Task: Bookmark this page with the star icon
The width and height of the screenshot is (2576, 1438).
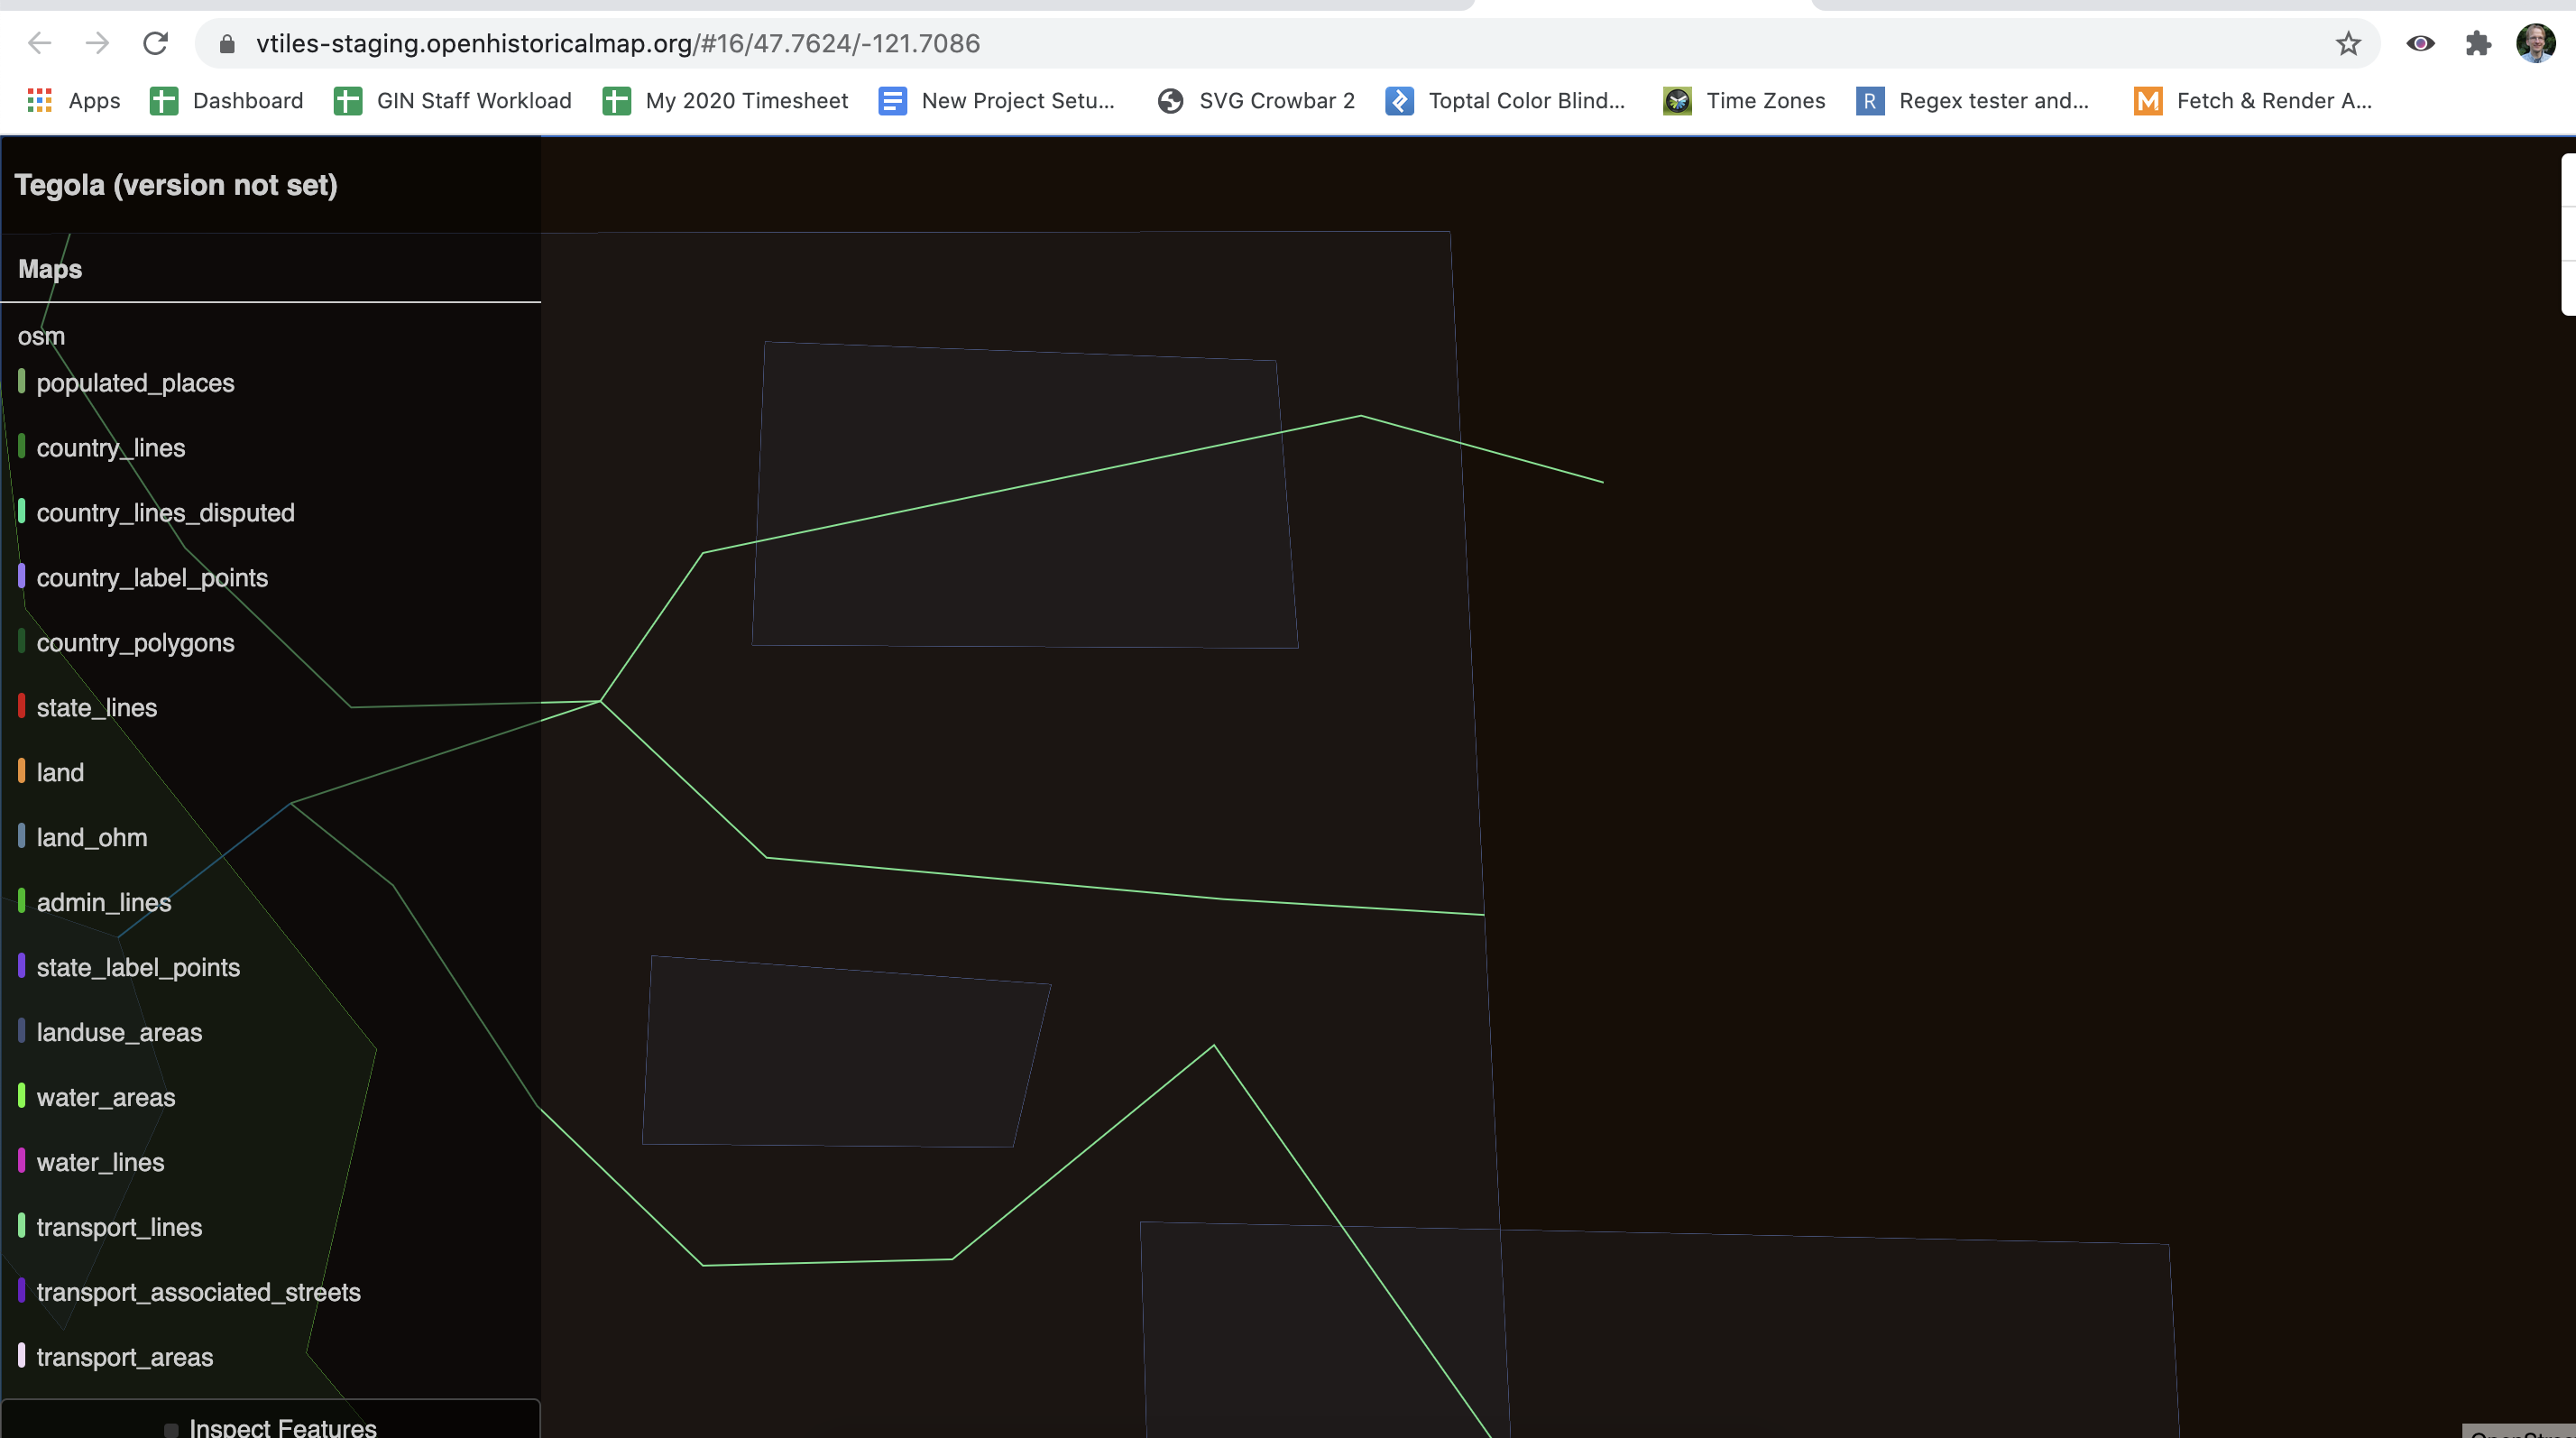Action: [x=2348, y=43]
